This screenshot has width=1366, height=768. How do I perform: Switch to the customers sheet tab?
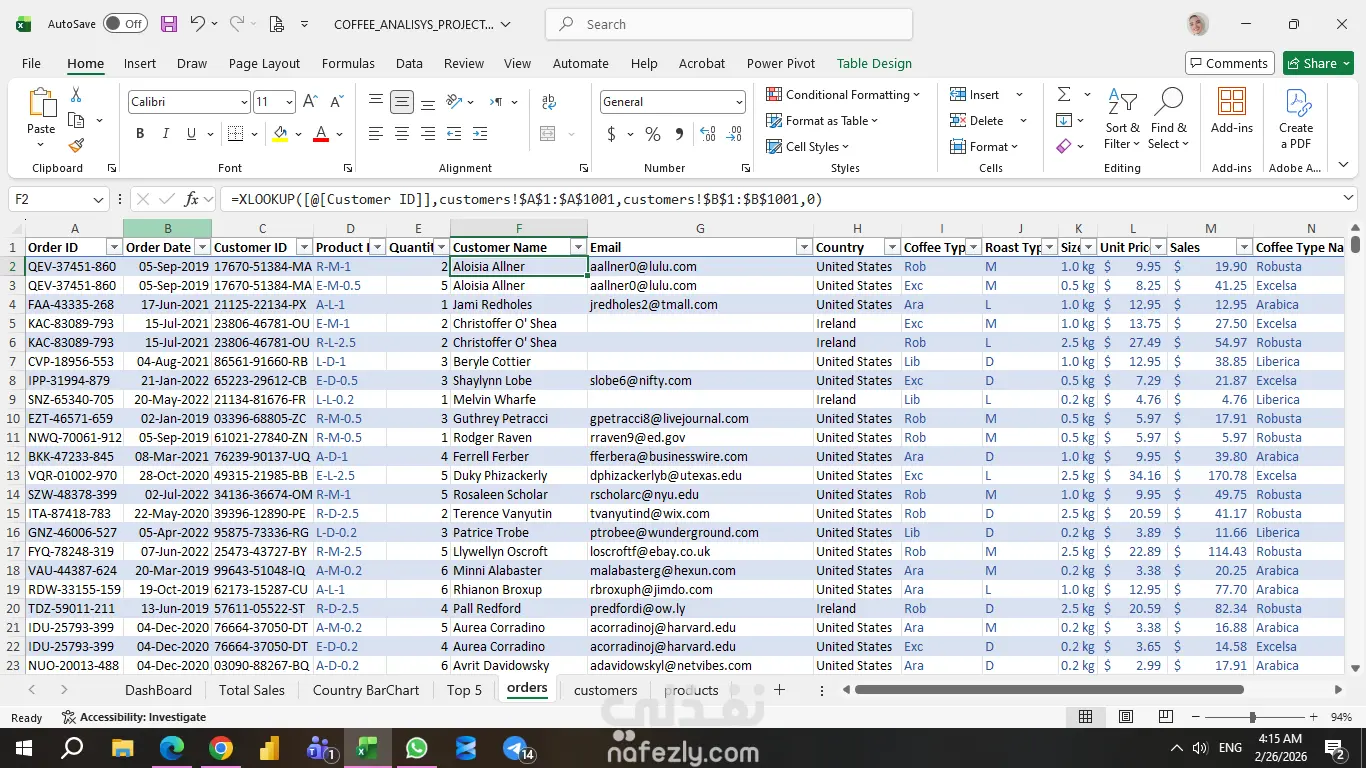(x=605, y=690)
